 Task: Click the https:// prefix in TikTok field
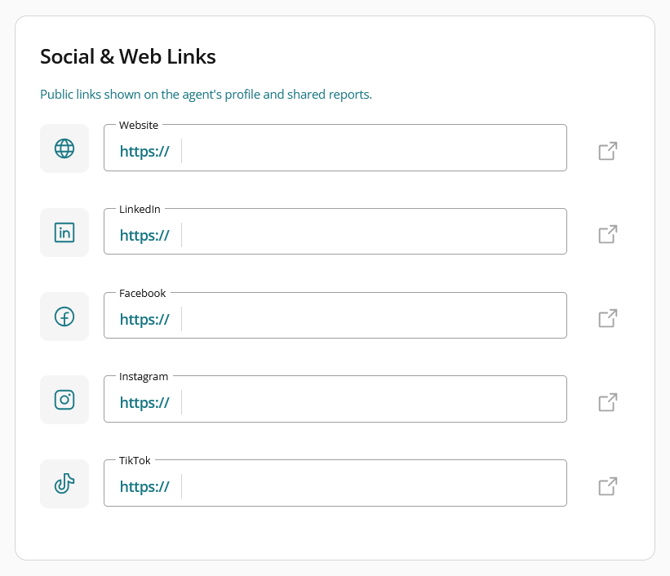(x=144, y=487)
